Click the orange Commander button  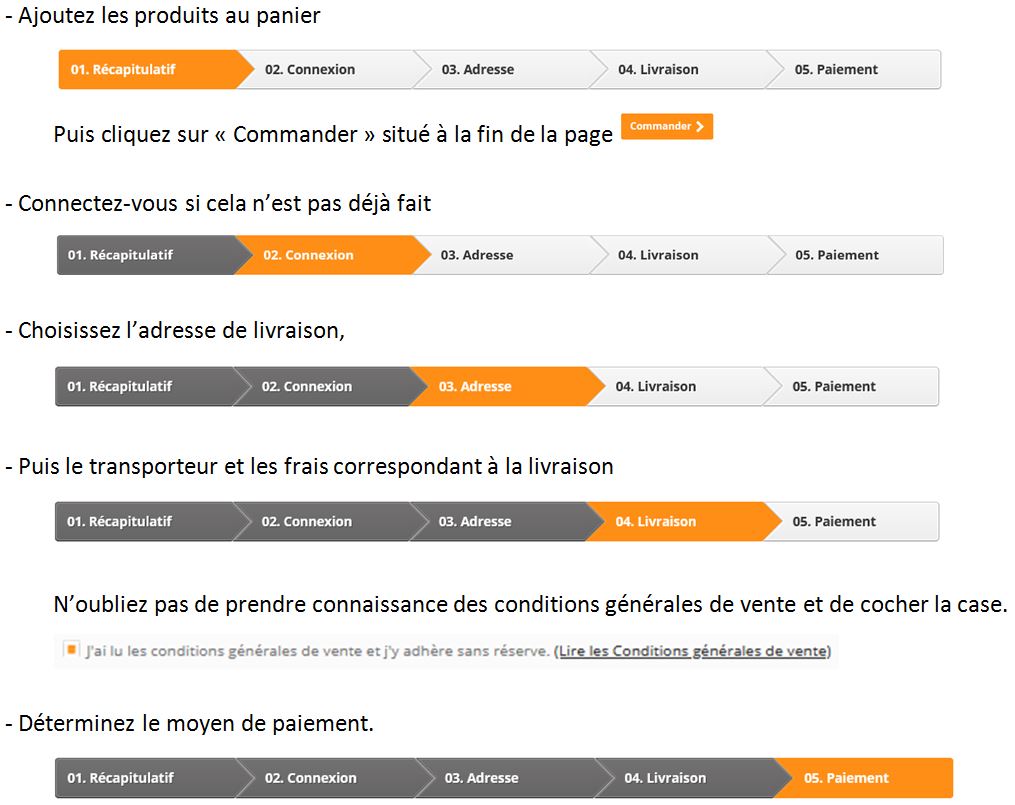[x=667, y=126]
